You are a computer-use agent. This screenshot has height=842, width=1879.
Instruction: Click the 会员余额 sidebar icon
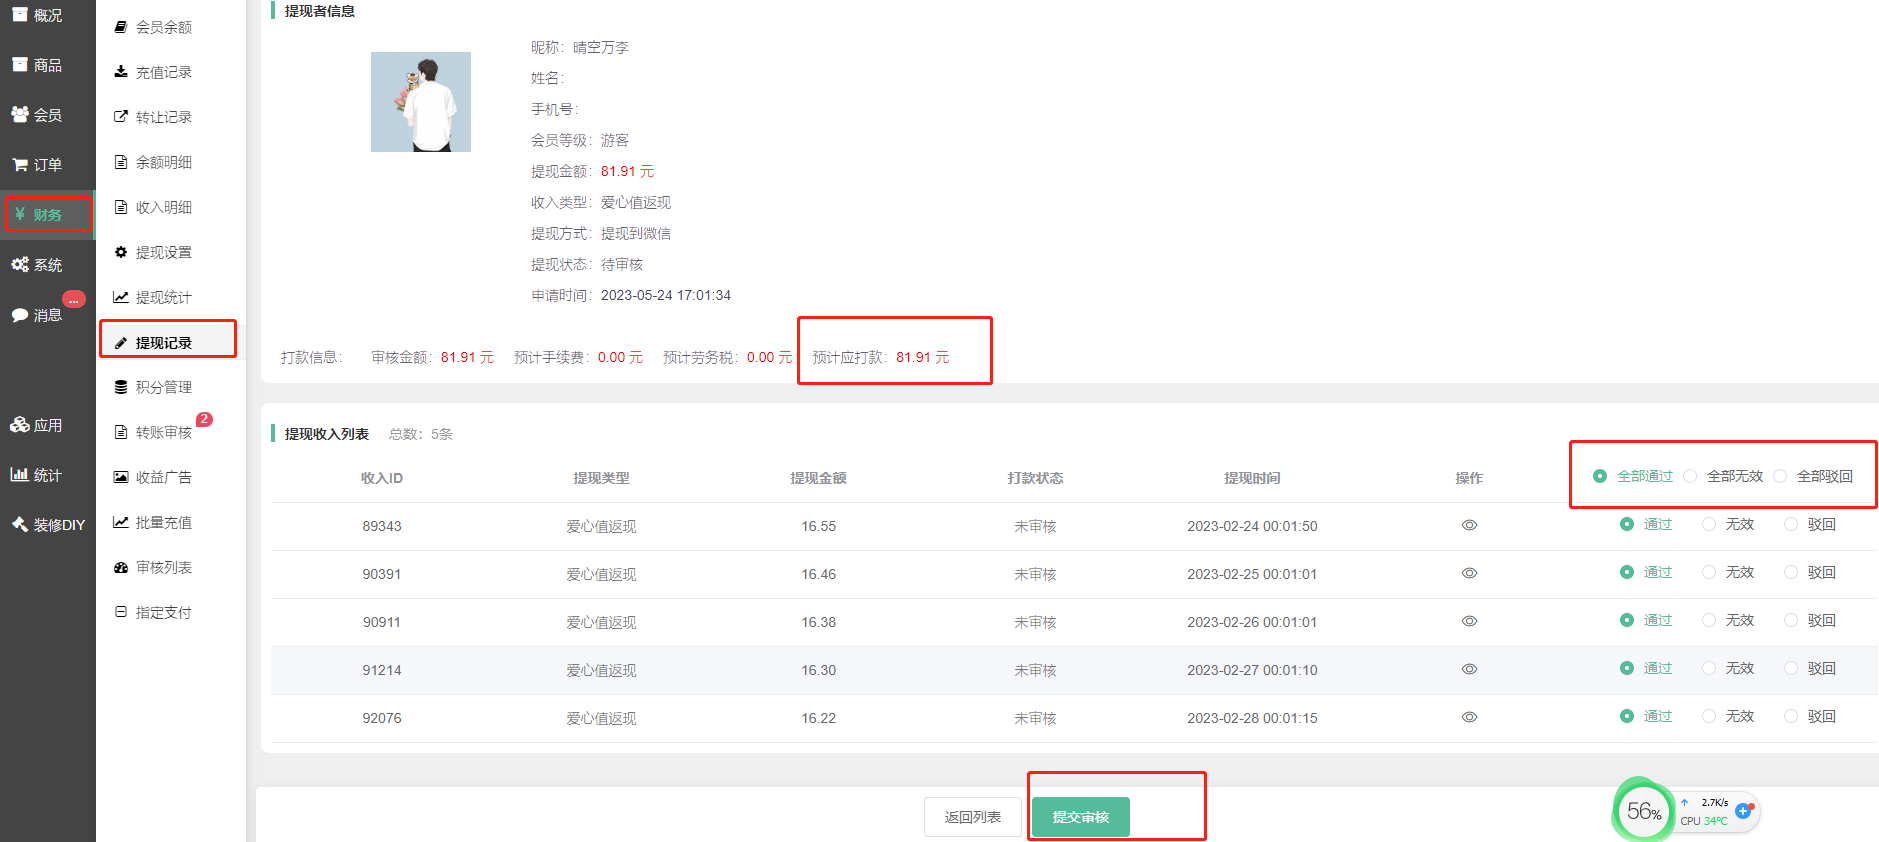pyautogui.click(x=121, y=27)
